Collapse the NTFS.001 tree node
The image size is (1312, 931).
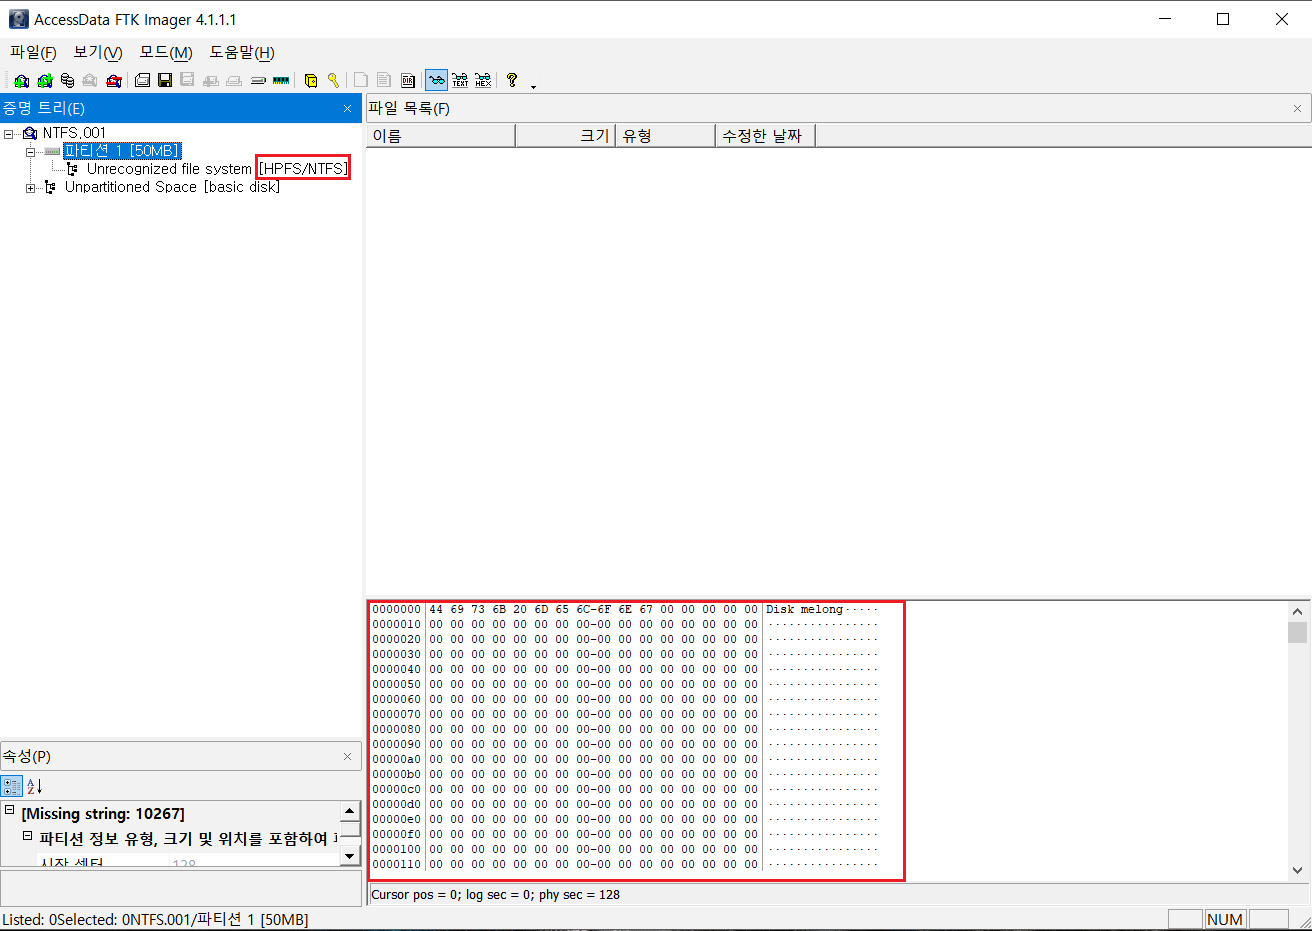pos(8,133)
